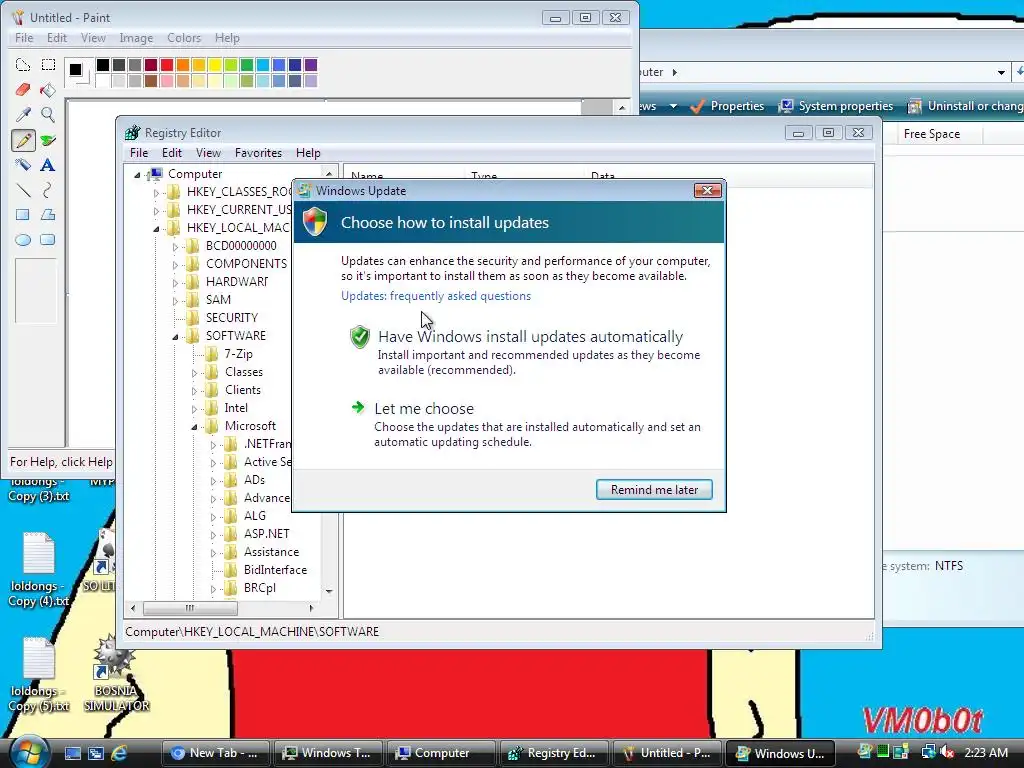The width and height of the screenshot is (1024, 768).
Task: Collapse SOFTWARE registry key
Action: pos(175,337)
